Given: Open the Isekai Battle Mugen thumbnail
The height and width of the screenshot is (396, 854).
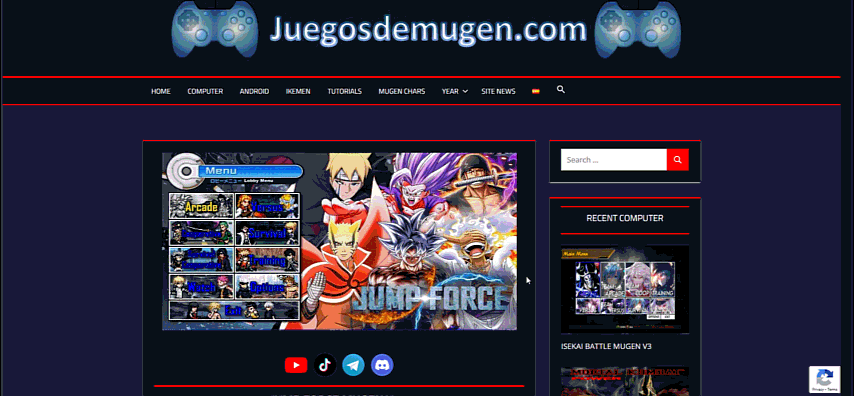Looking at the screenshot, I should tap(625, 289).
